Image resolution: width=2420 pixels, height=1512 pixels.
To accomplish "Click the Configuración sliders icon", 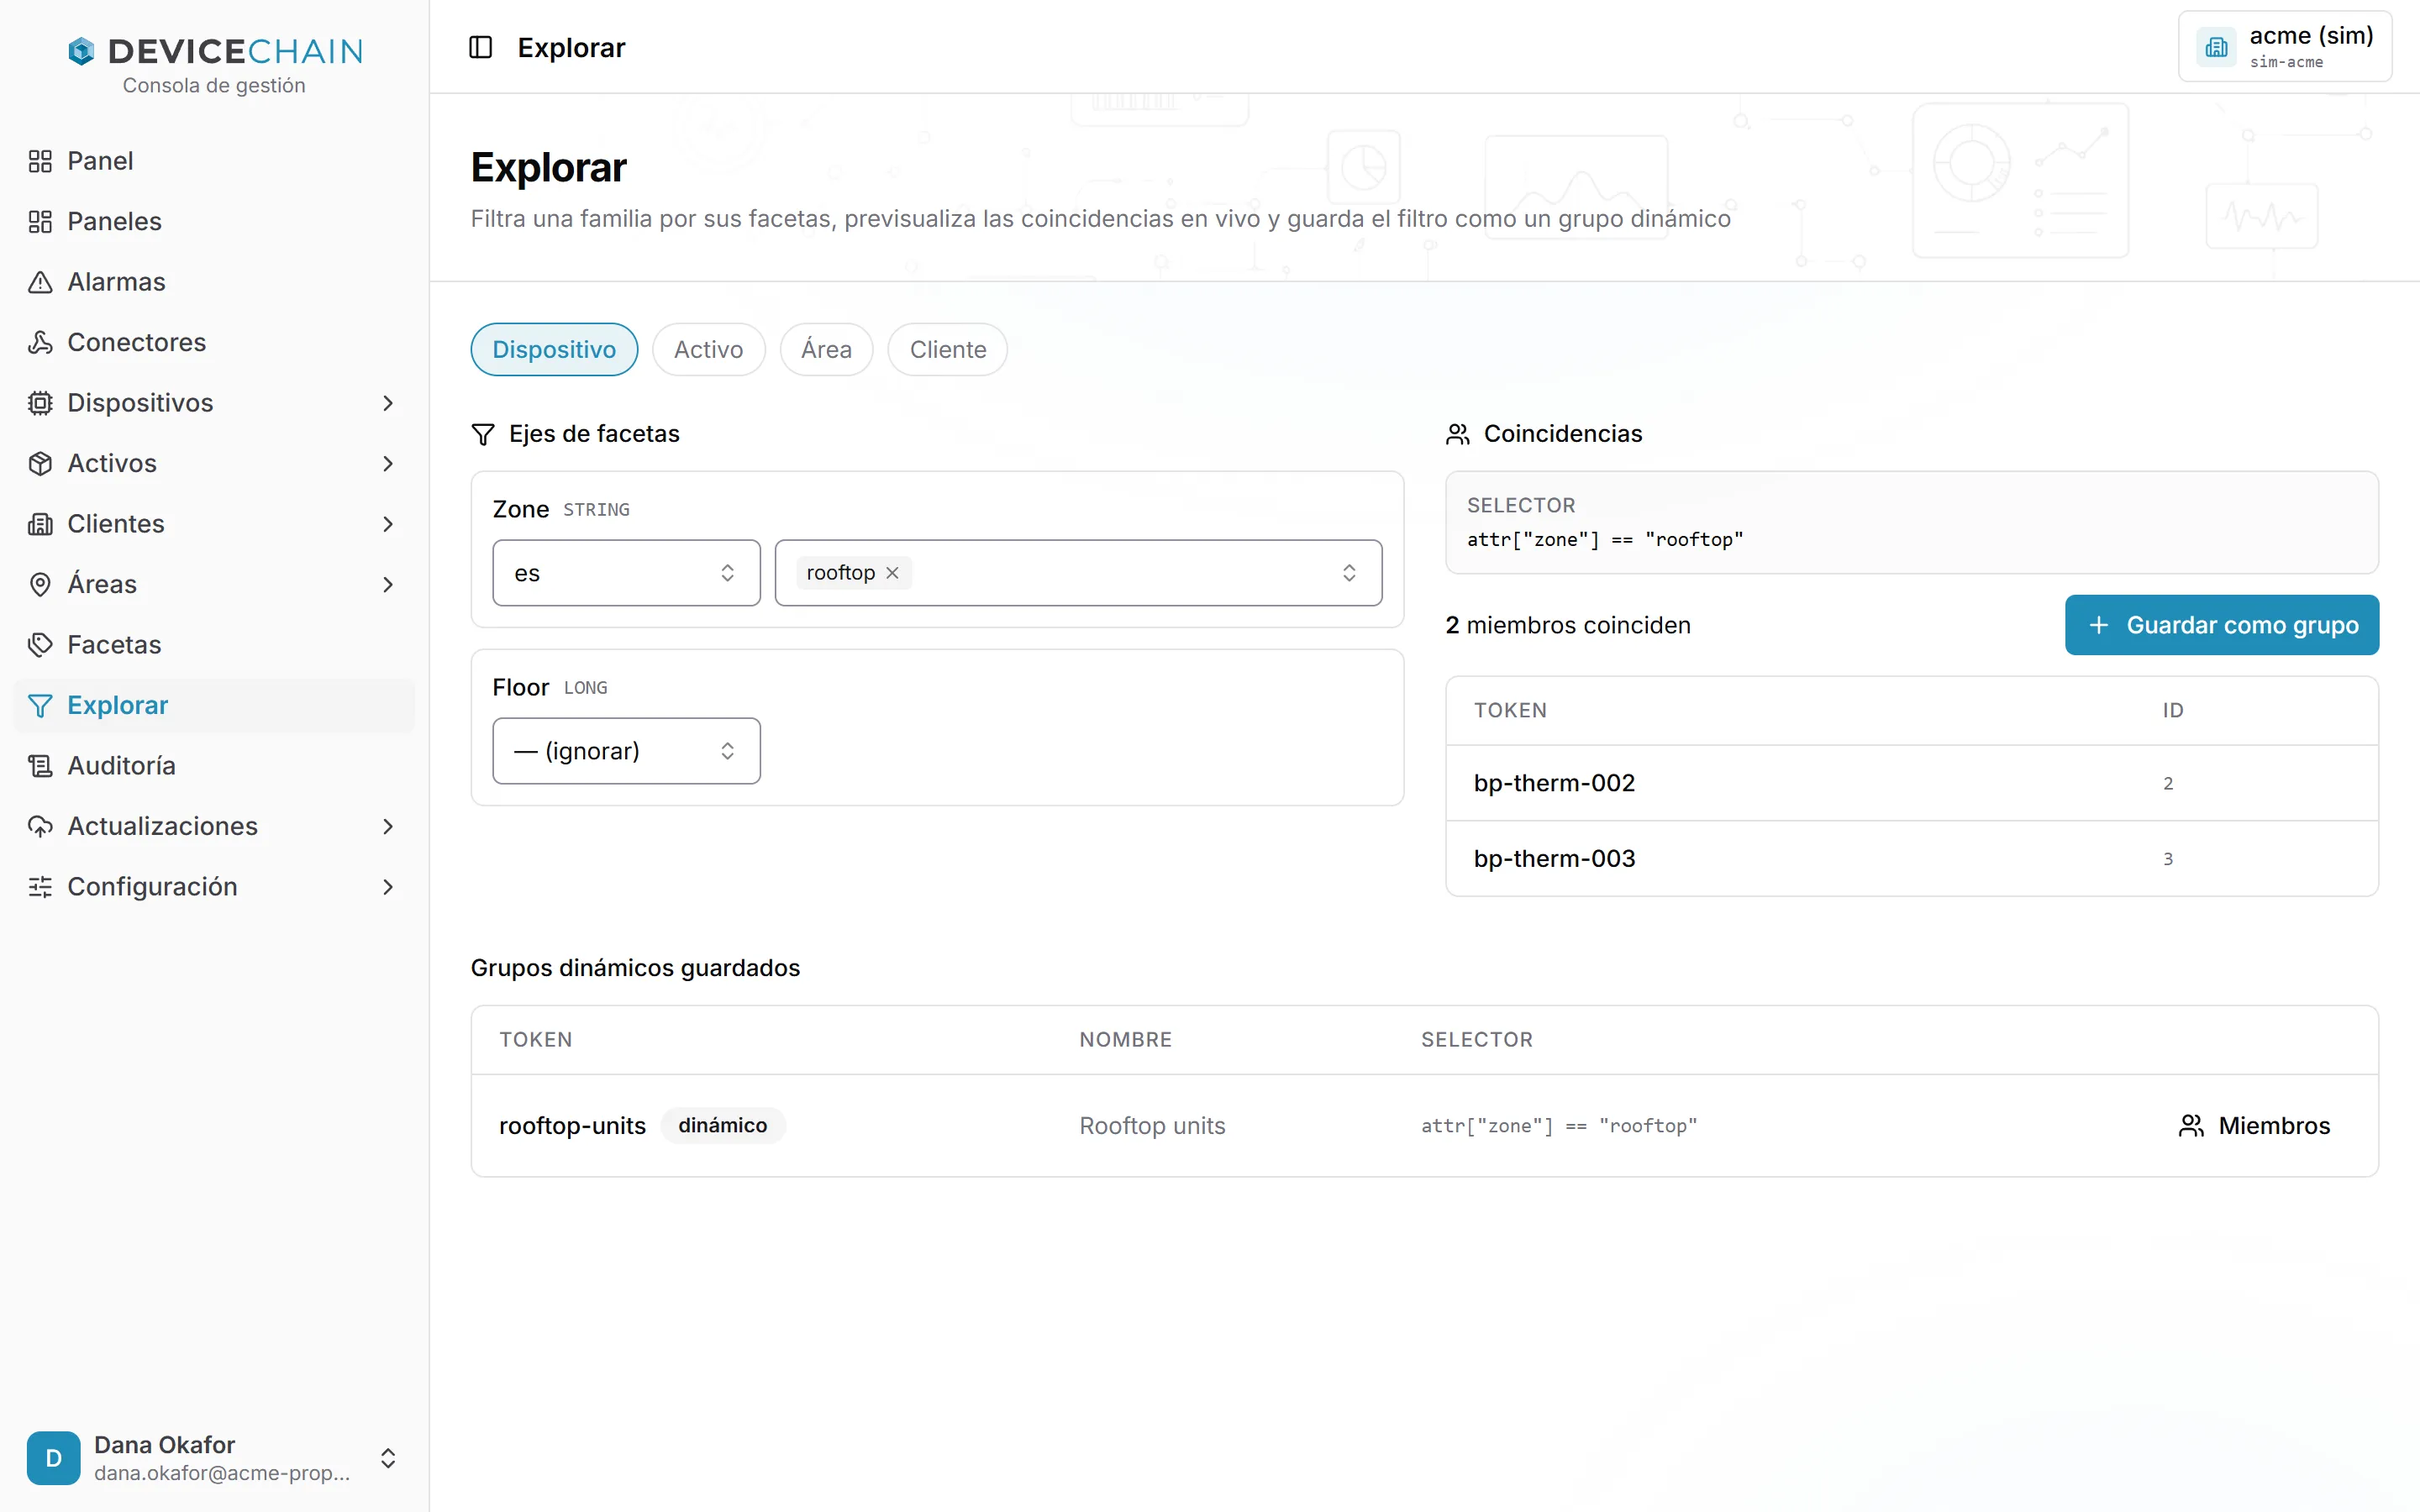I will 40,887.
